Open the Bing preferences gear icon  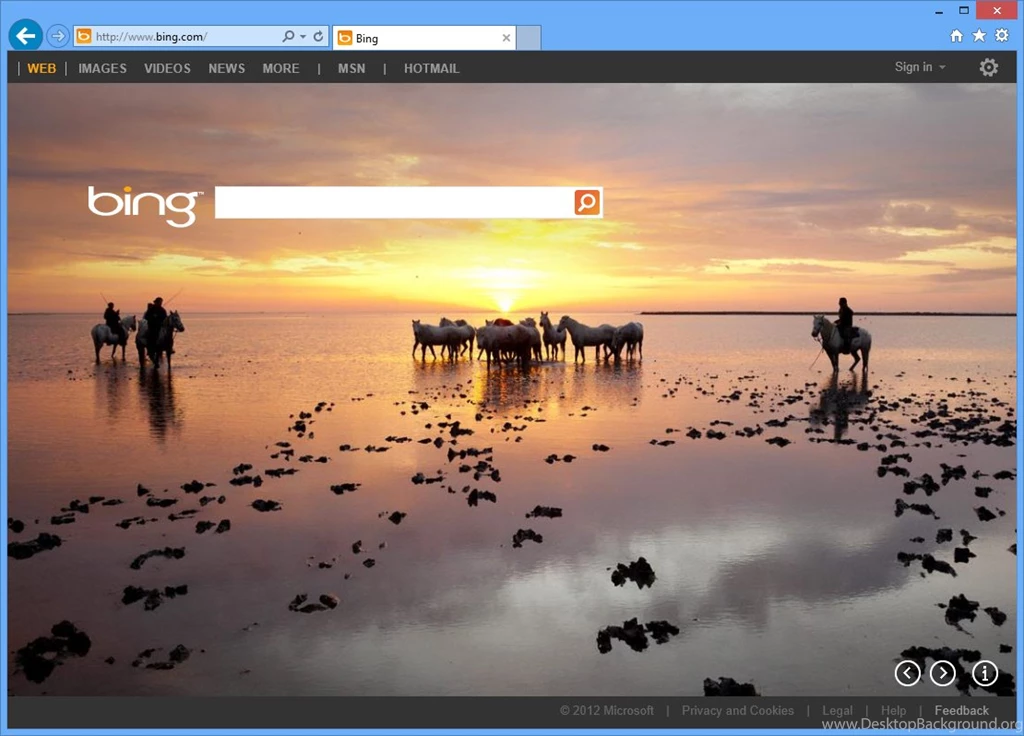988,67
